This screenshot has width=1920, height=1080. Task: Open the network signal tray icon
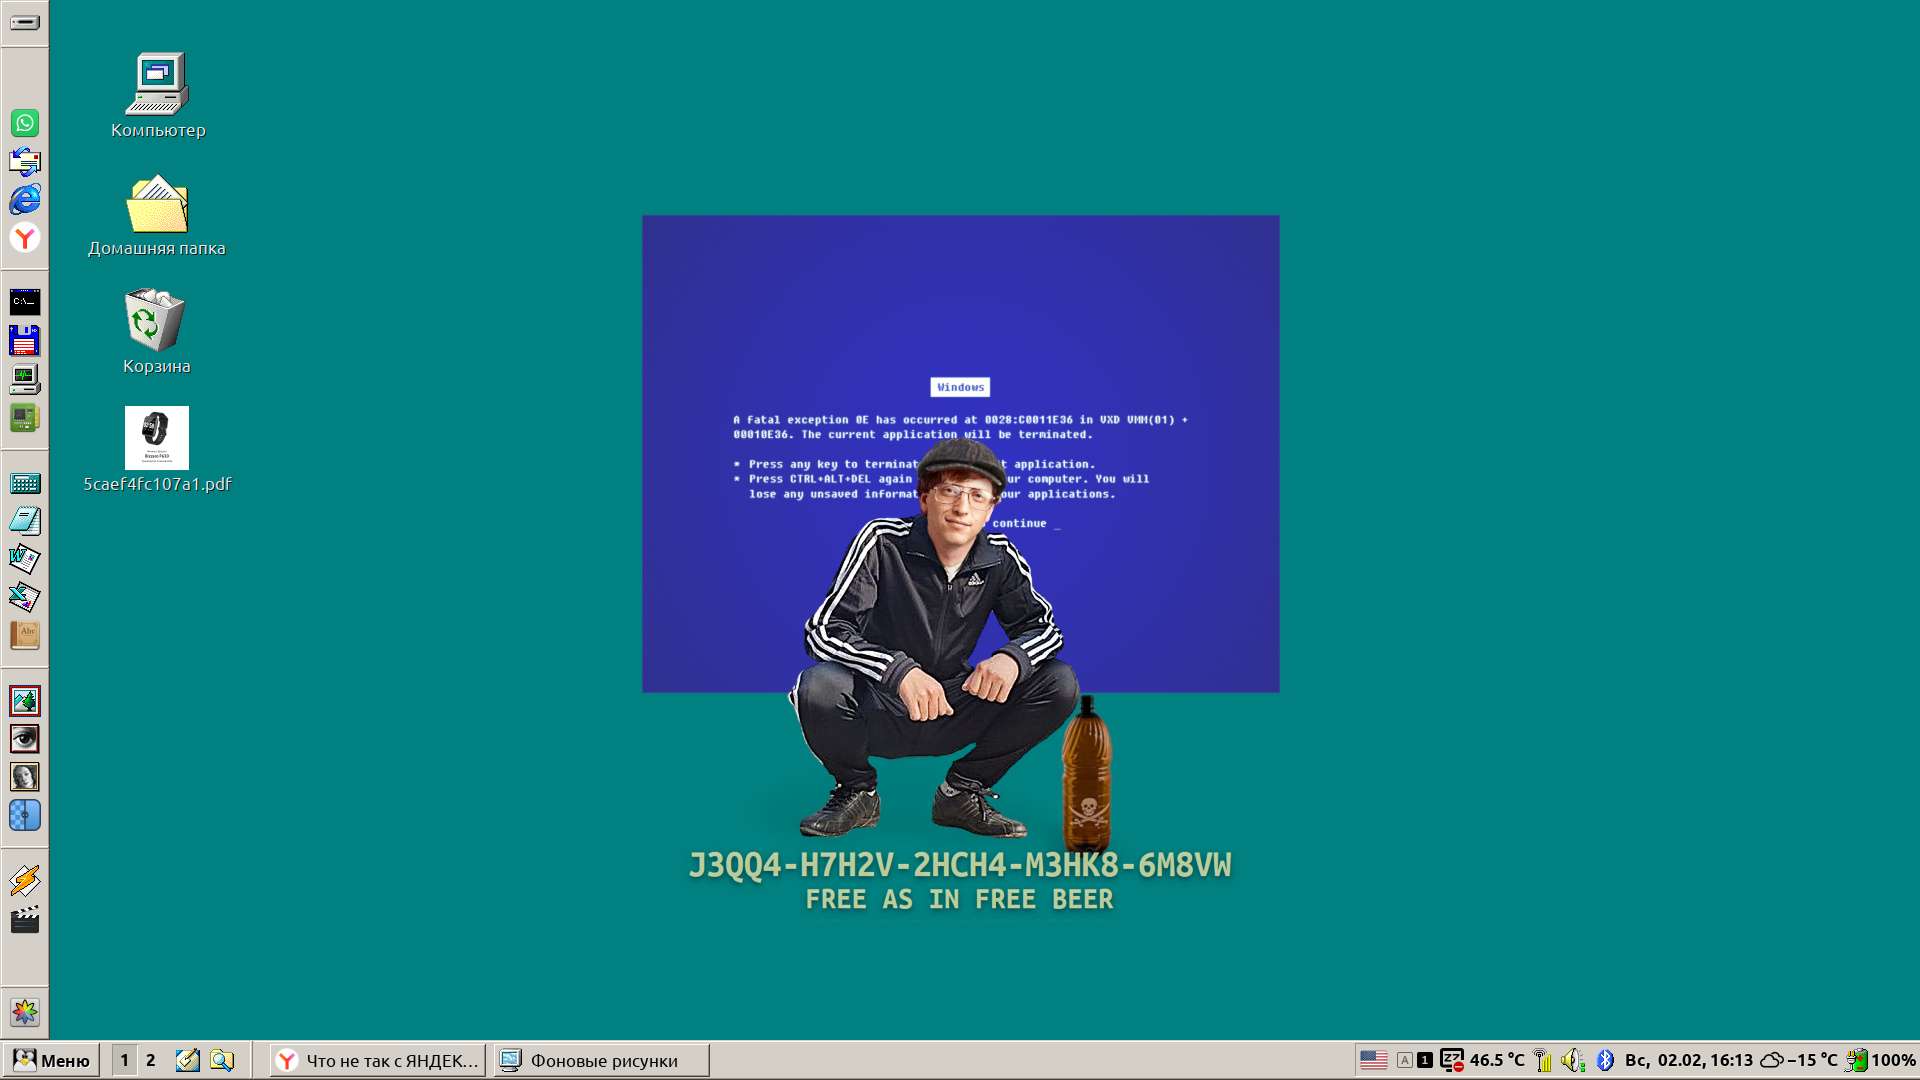click(1543, 1060)
